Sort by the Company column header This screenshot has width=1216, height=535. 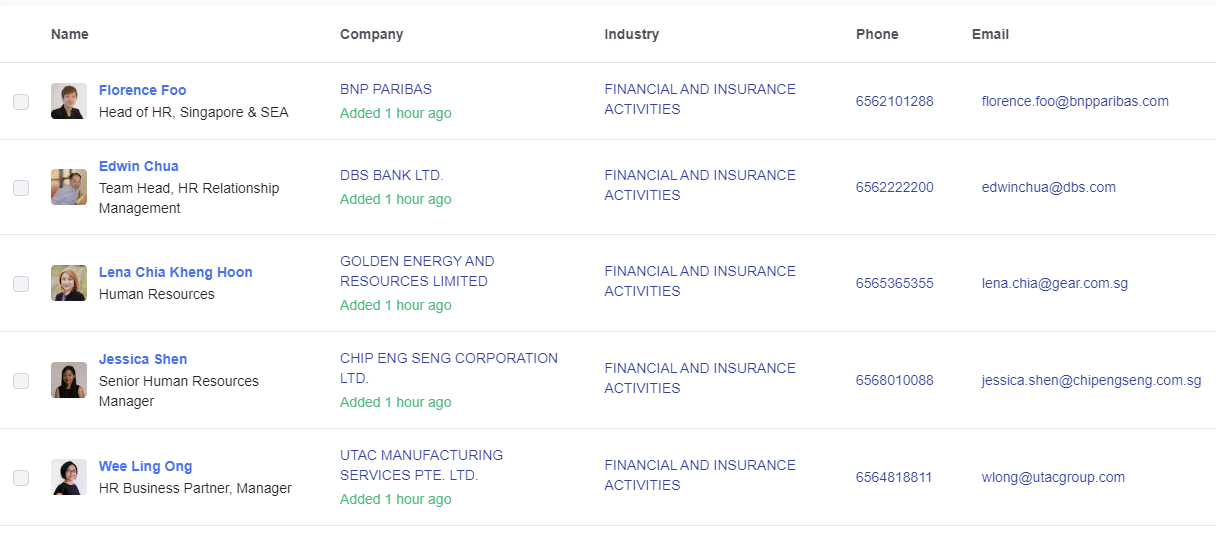click(x=371, y=34)
